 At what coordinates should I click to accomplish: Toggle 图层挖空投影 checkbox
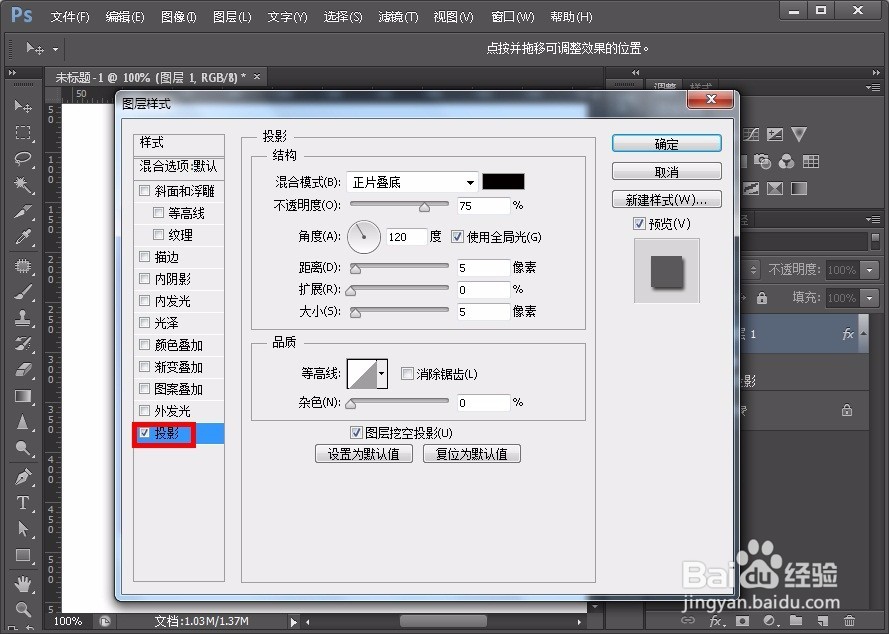click(356, 433)
